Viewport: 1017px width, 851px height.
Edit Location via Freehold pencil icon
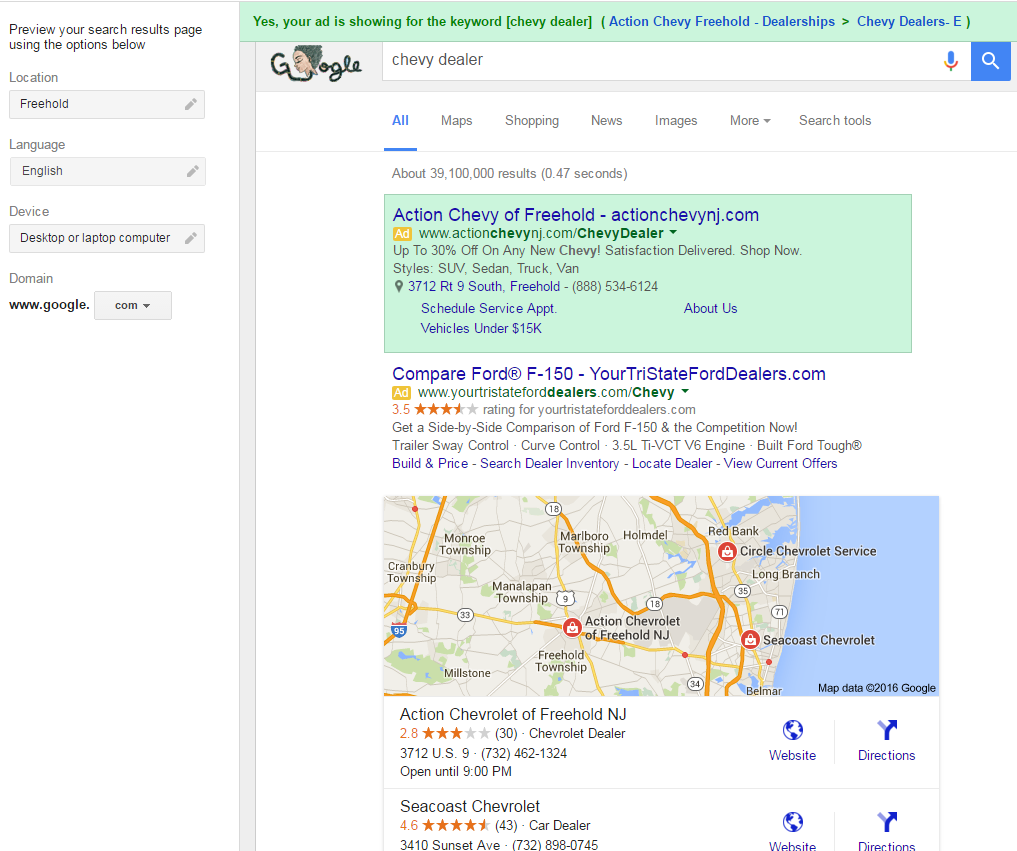coord(191,104)
